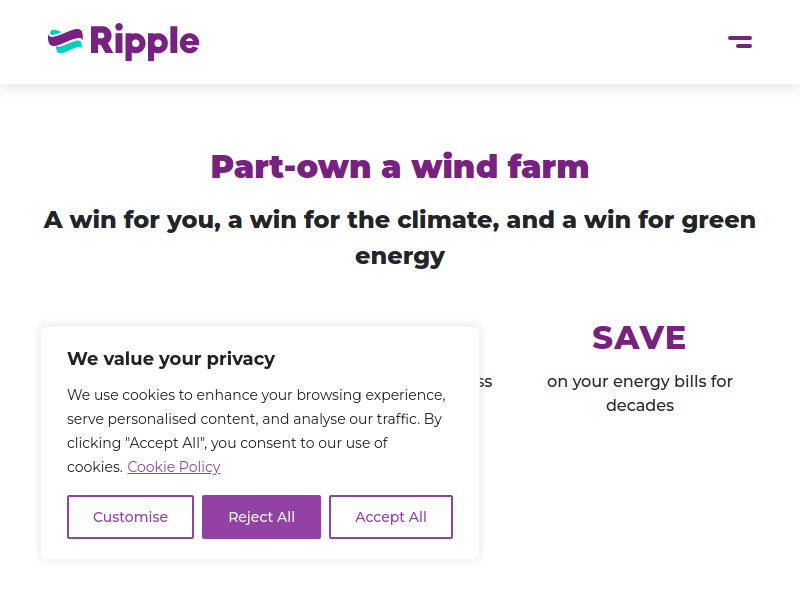This screenshot has width=800, height=600.
Task: Click the 'clicking "Accept All"' consent line
Action: pyautogui.click(x=227, y=443)
